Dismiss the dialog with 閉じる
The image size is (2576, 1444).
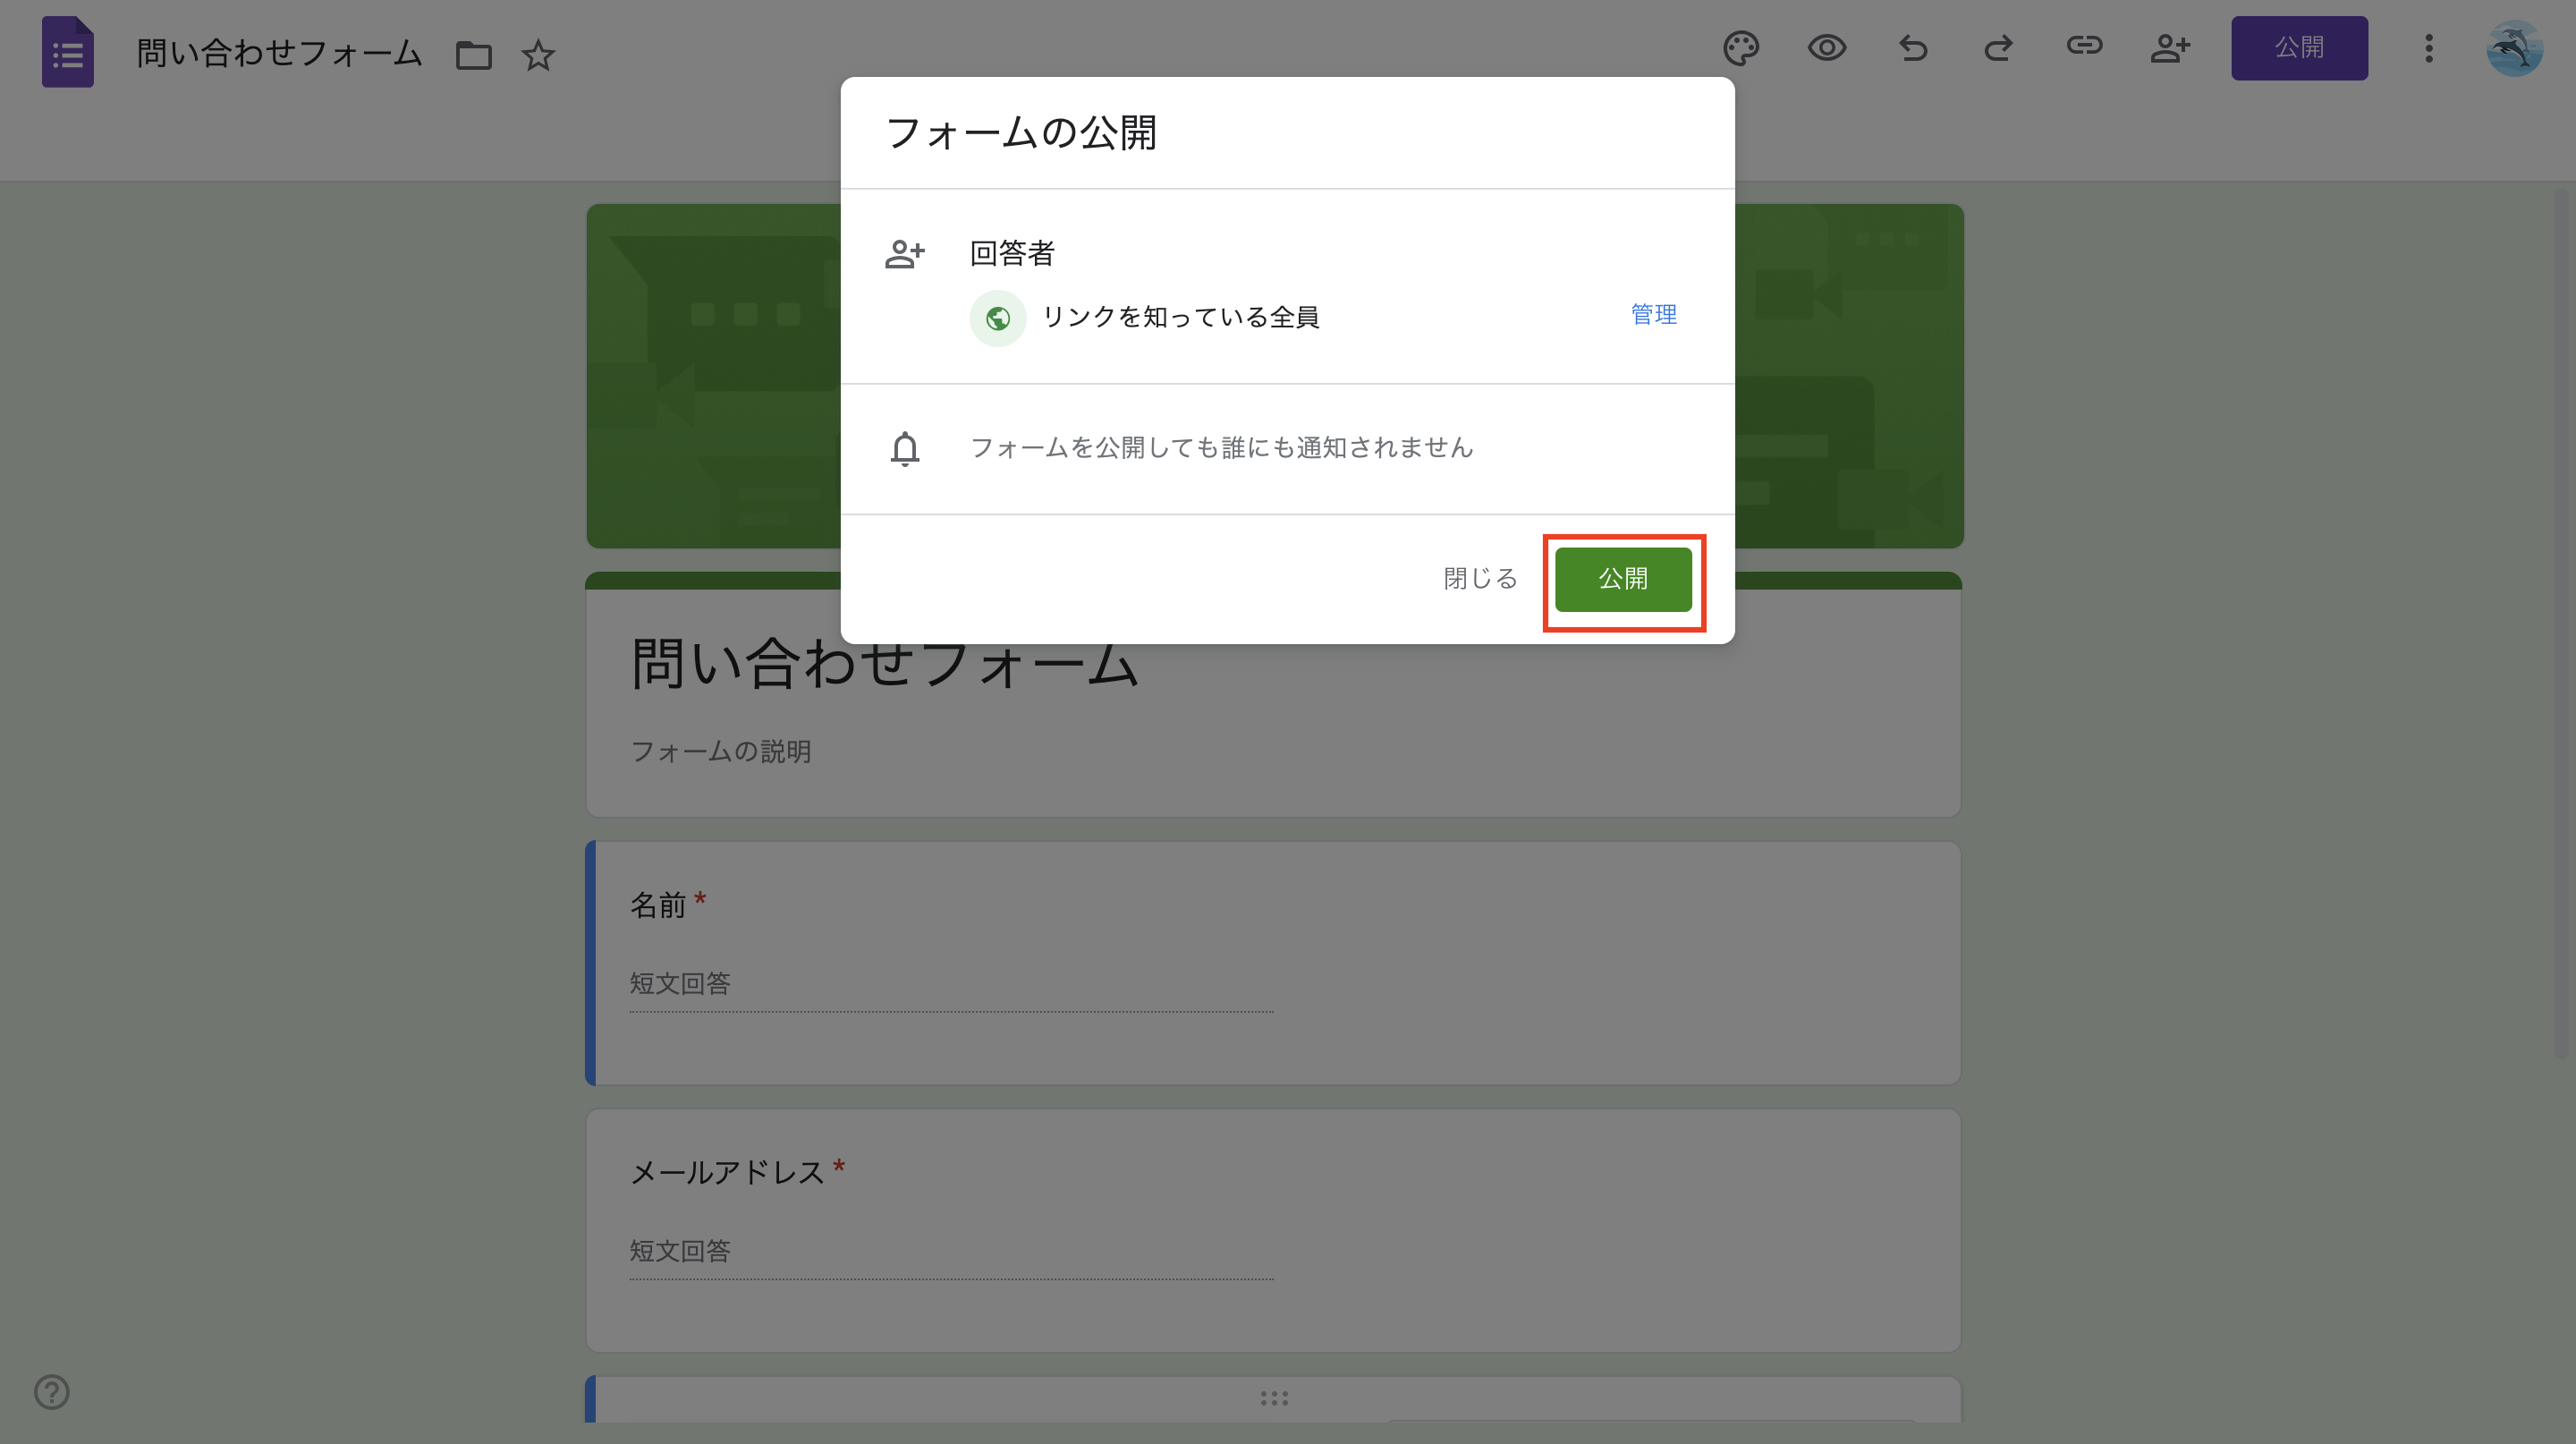[x=1479, y=578]
